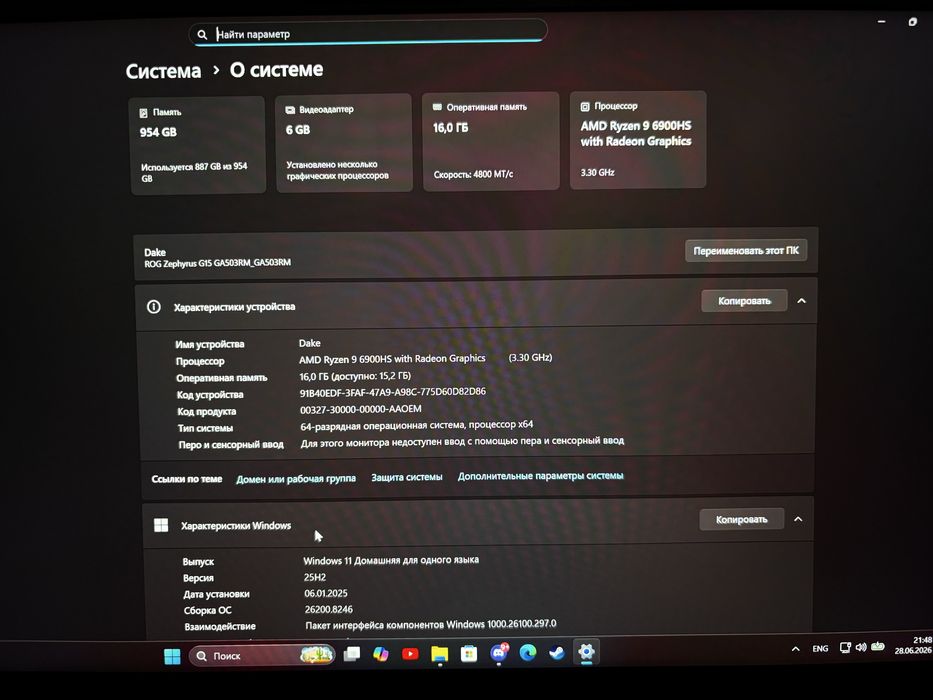
Task: Show hidden tray icons chevron
Action: pos(796,649)
